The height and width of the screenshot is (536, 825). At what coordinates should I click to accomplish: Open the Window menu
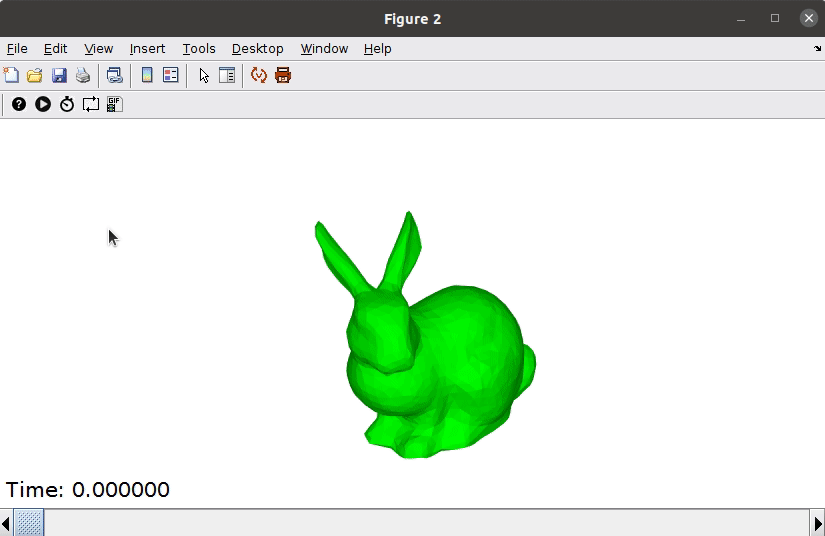click(324, 48)
